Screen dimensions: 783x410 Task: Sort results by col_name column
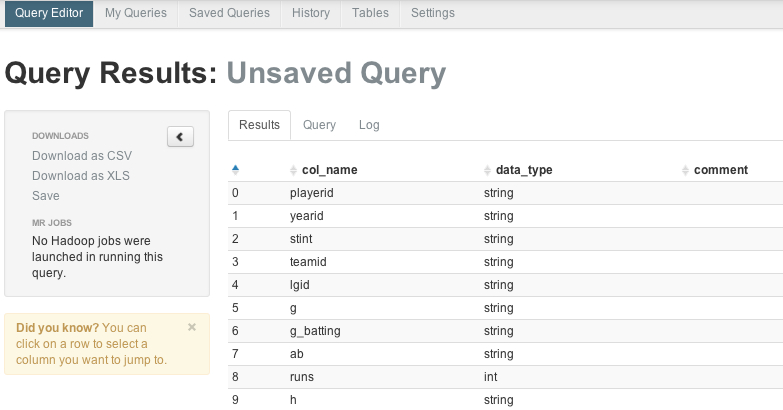pos(330,170)
